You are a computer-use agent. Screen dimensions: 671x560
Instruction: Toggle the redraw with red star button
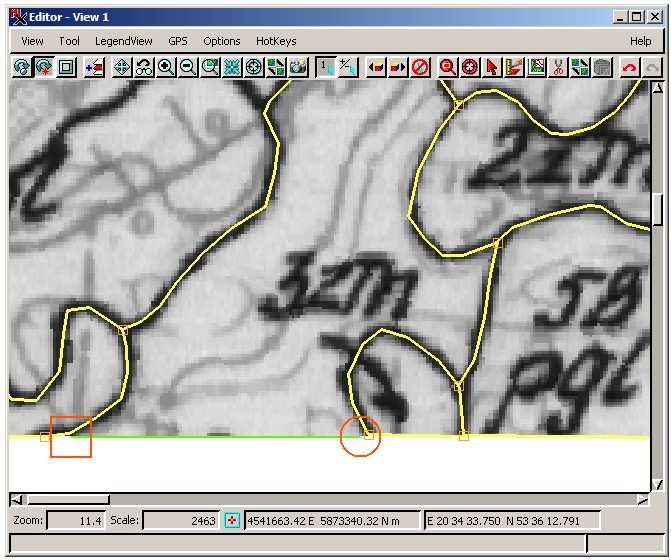point(44,67)
